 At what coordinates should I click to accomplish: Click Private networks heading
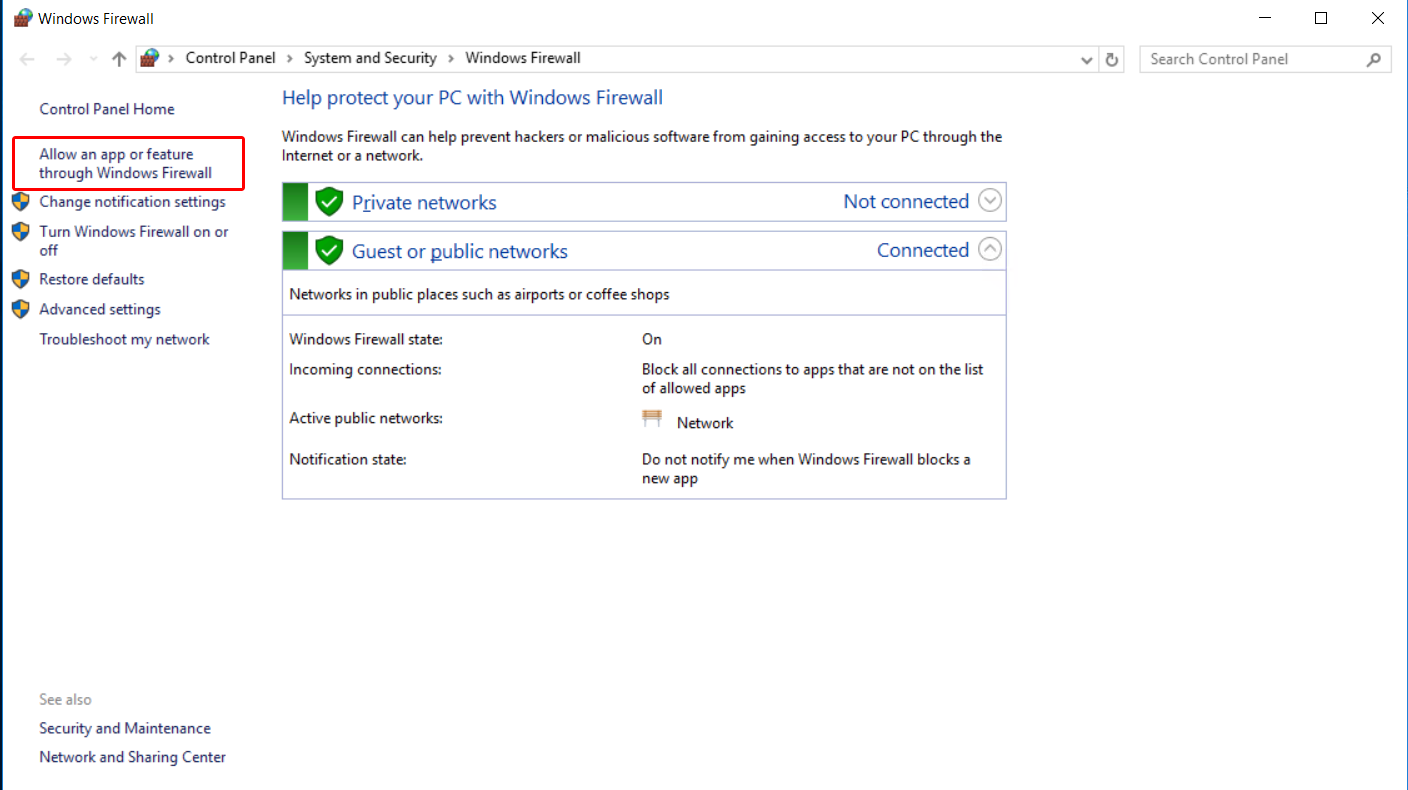pyautogui.click(x=424, y=202)
